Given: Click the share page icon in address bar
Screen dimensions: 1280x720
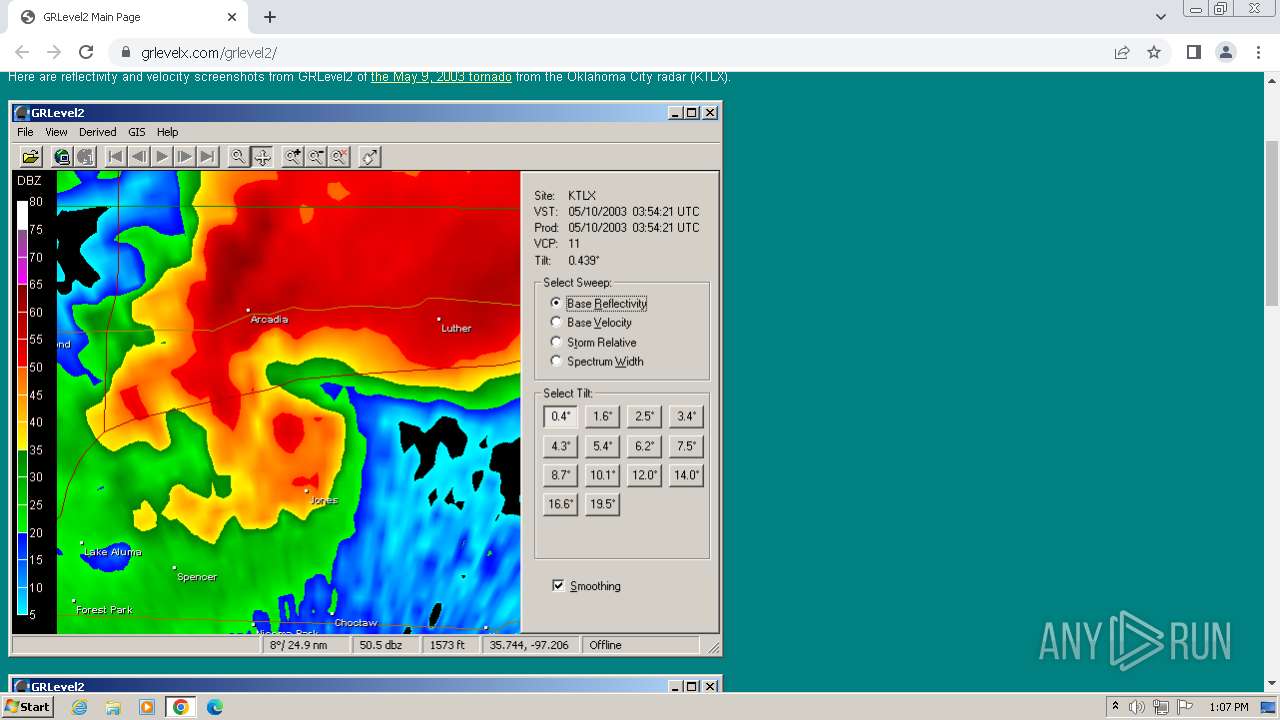Looking at the screenshot, I should (1122, 52).
